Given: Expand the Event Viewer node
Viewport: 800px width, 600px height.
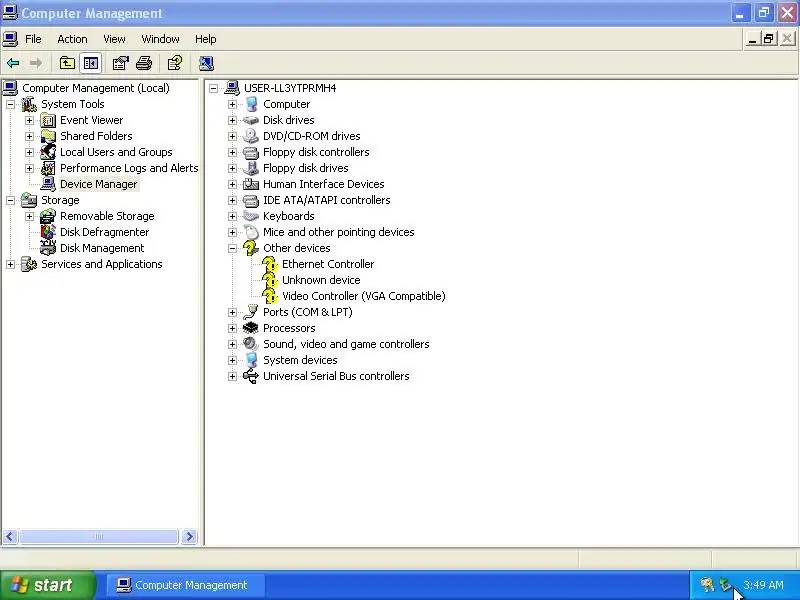Looking at the screenshot, I should coord(30,120).
